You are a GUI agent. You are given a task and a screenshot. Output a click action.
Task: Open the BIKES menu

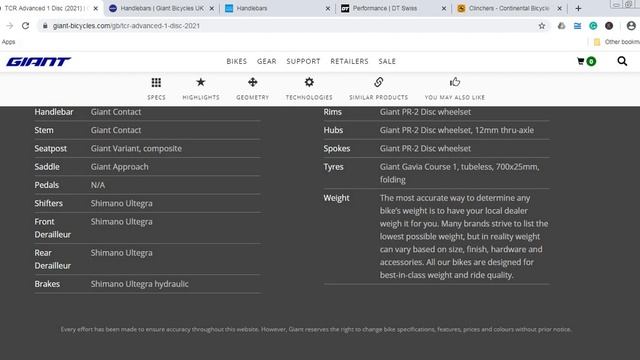point(237,61)
